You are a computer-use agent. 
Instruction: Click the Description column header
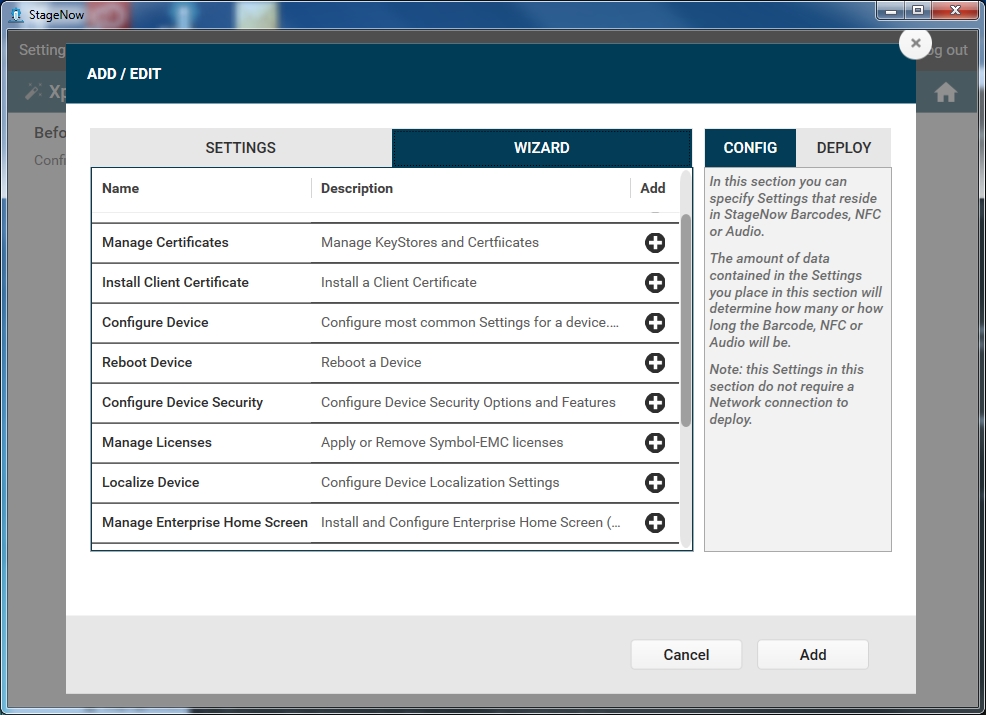357,188
